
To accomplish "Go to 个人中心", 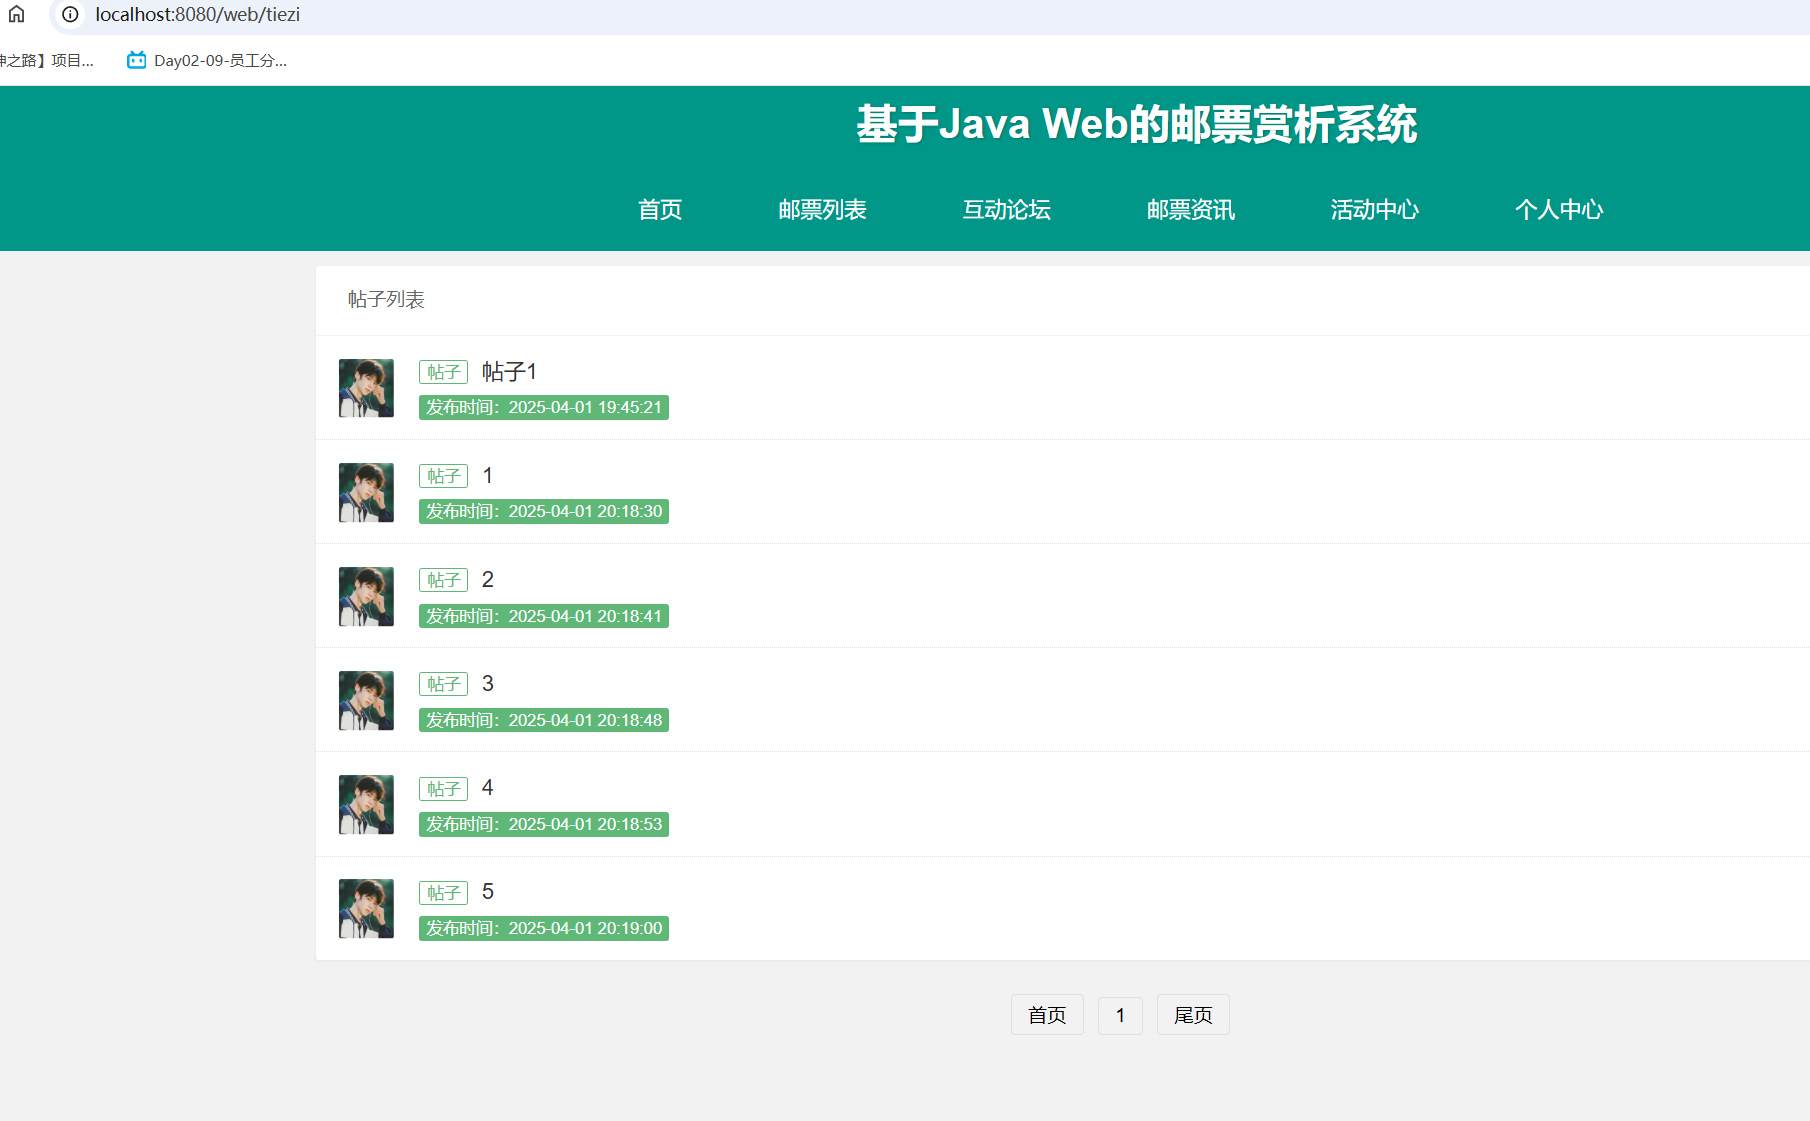I will tap(1558, 210).
